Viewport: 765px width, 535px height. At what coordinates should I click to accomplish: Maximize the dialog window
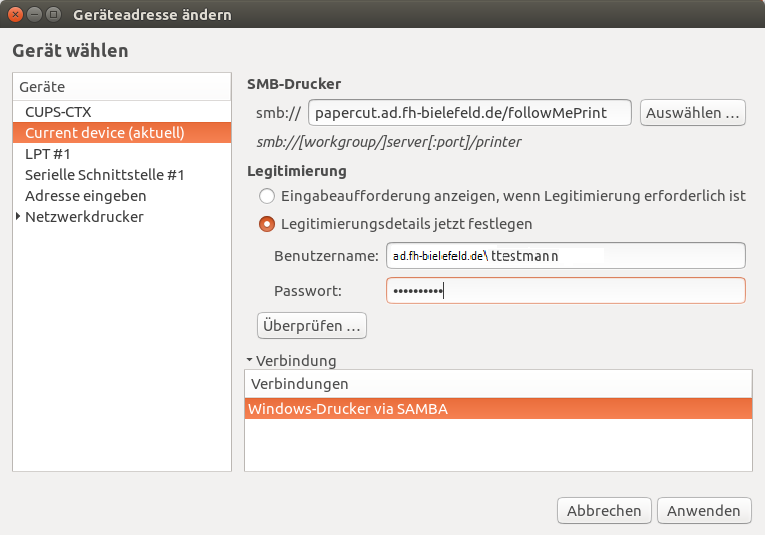(x=53, y=15)
